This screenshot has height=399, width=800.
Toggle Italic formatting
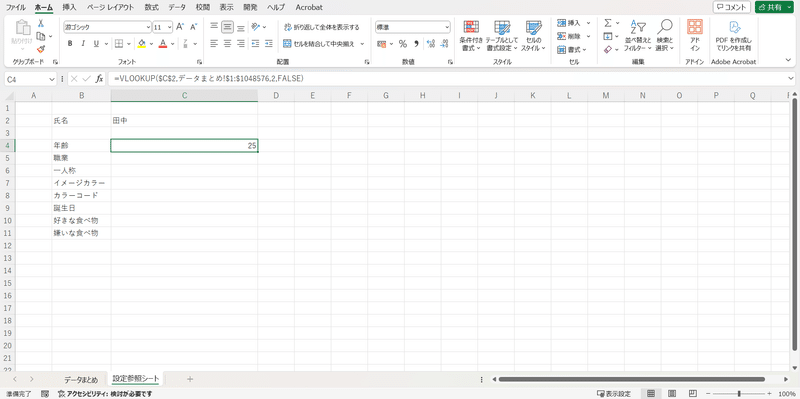click(83, 43)
